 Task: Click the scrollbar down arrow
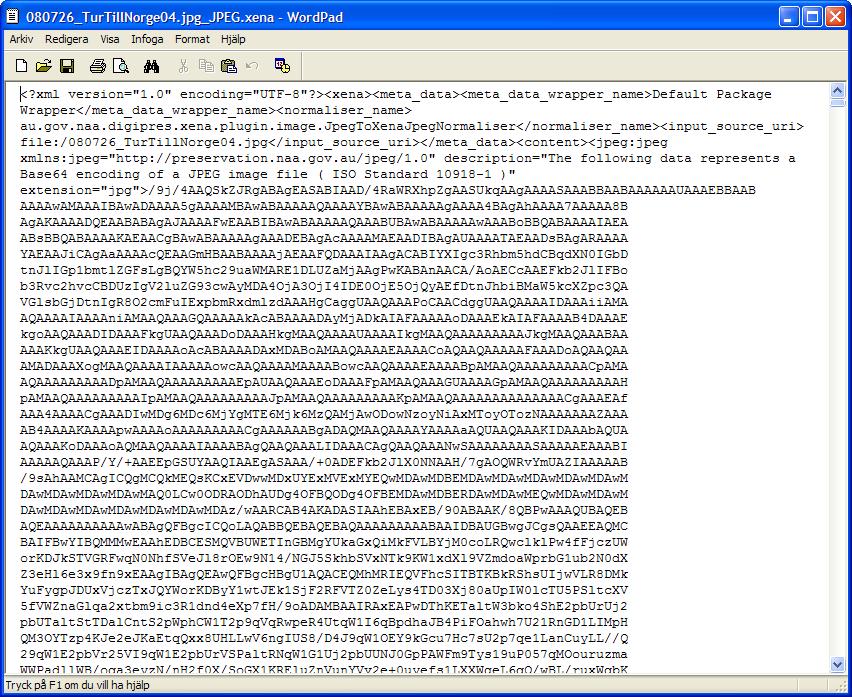pos(837,664)
